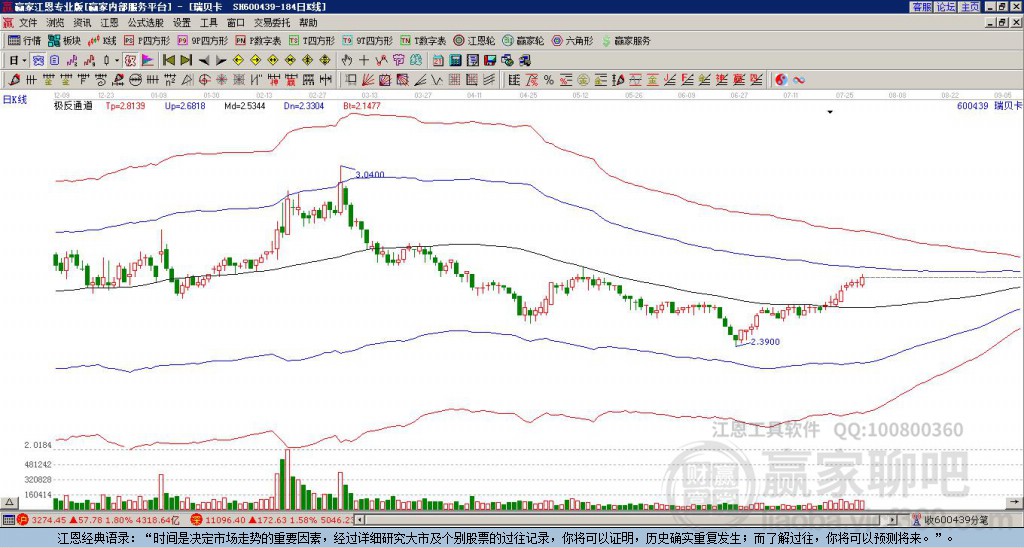Click the 收600439分笔 status entry

(x=951, y=520)
